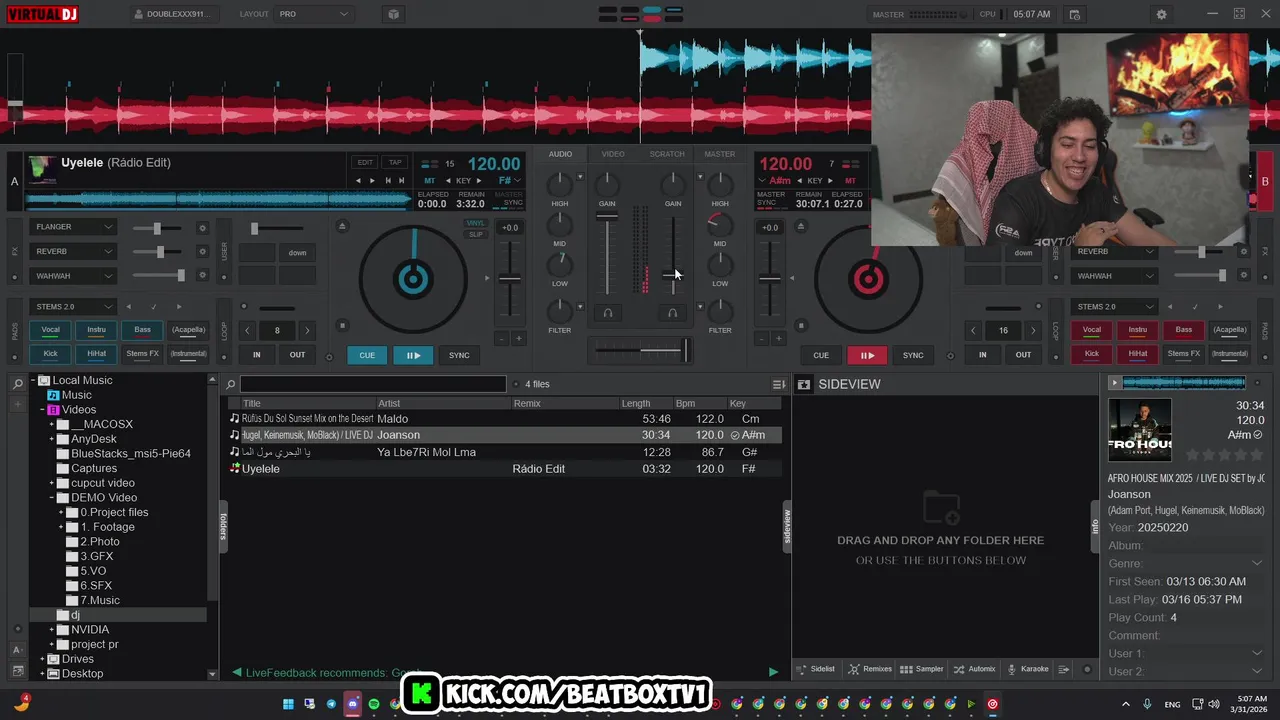
Task: Open the Sampler panel
Action: (x=922, y=669)
